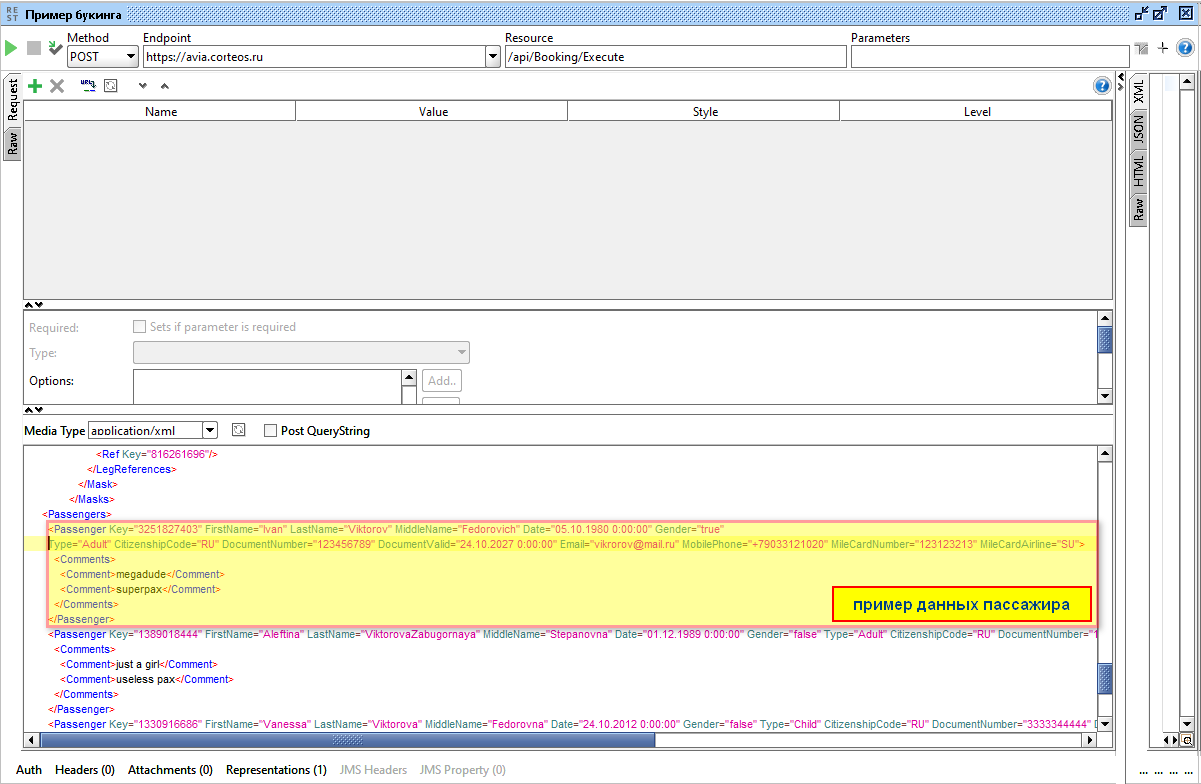This screenshot has height=784, width=1201.
Task: Move the parameter up with the up arrow
Action: point(165,86)
